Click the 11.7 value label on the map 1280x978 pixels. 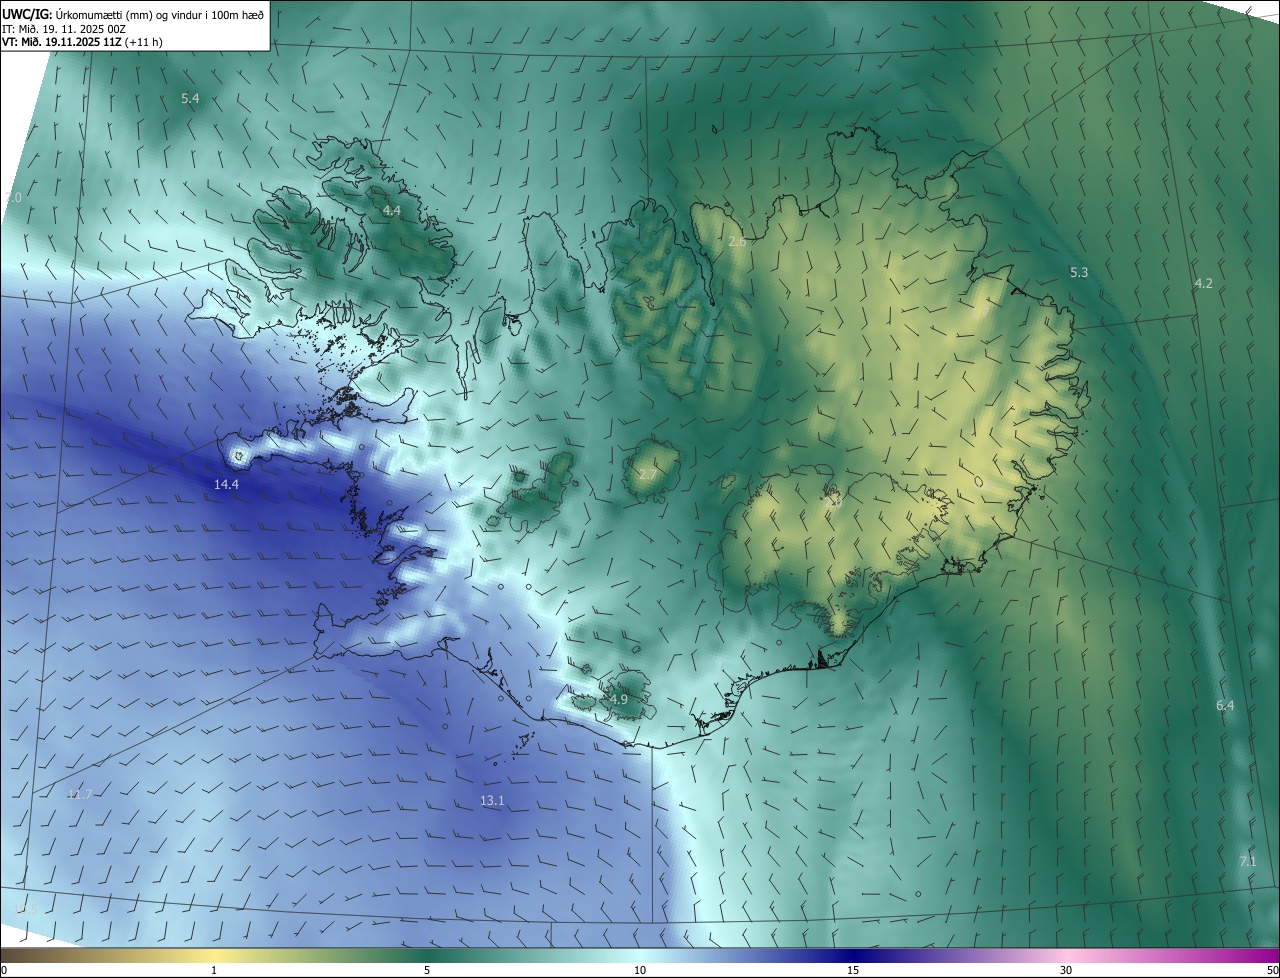pyautogui.click(x=79, y=795)
